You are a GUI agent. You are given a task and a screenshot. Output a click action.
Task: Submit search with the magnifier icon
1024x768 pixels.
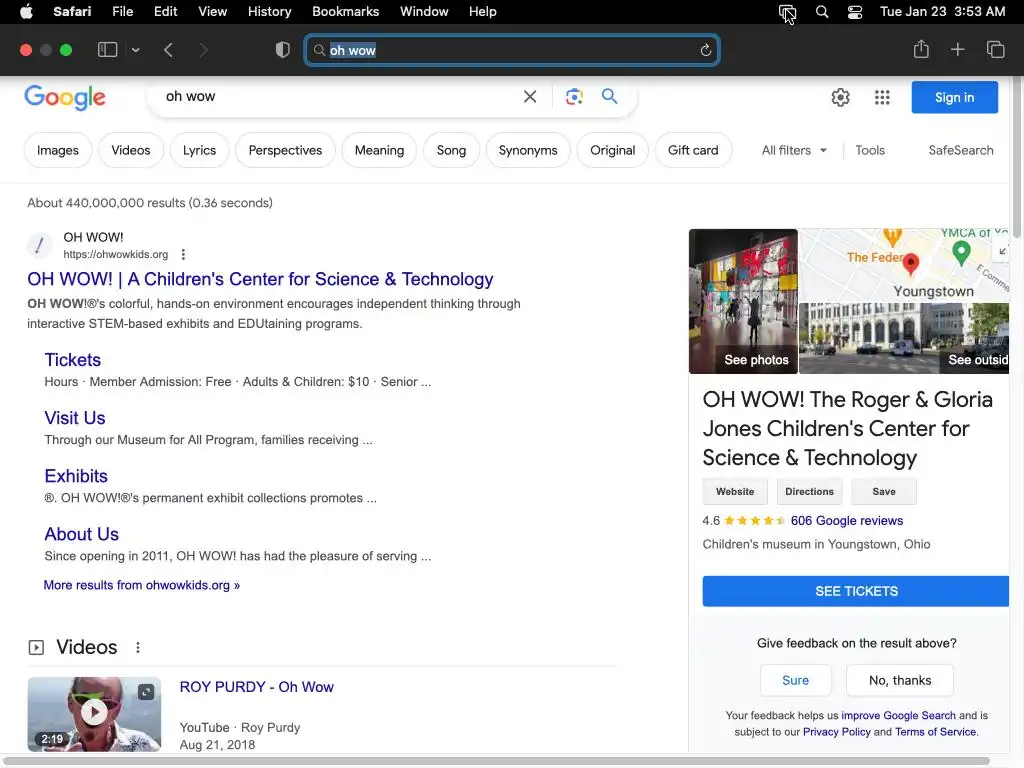(x=609, y=96)
